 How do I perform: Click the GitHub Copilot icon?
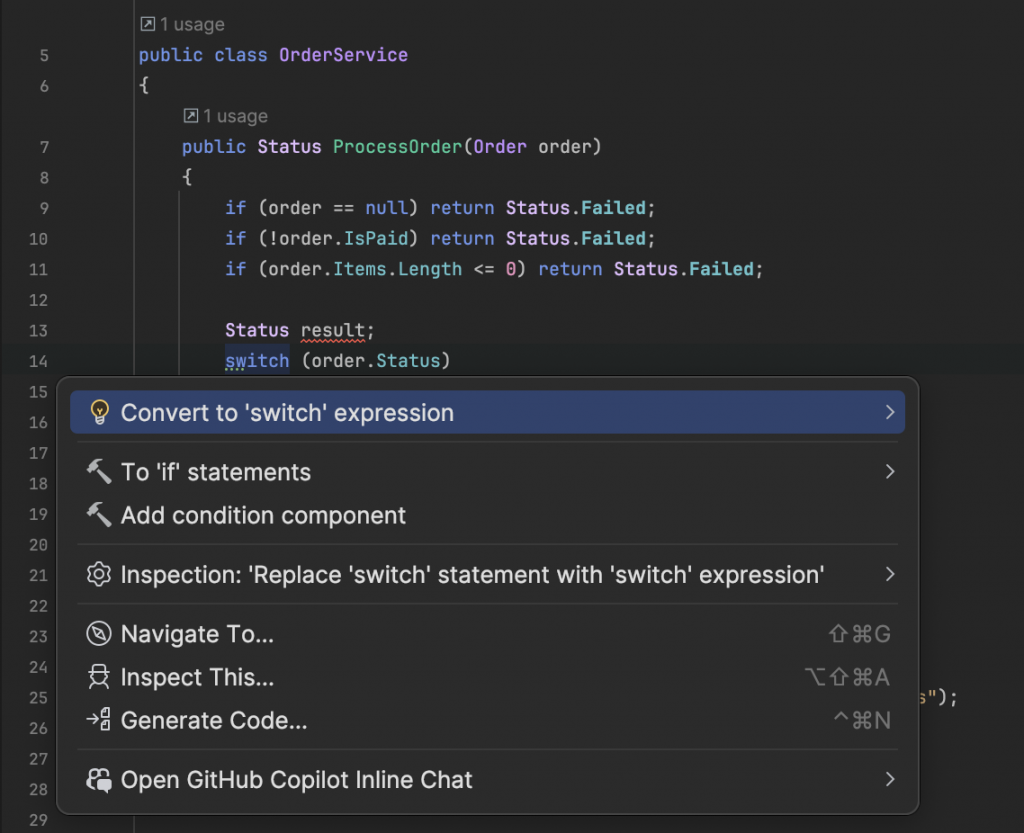tap(99, 780)
